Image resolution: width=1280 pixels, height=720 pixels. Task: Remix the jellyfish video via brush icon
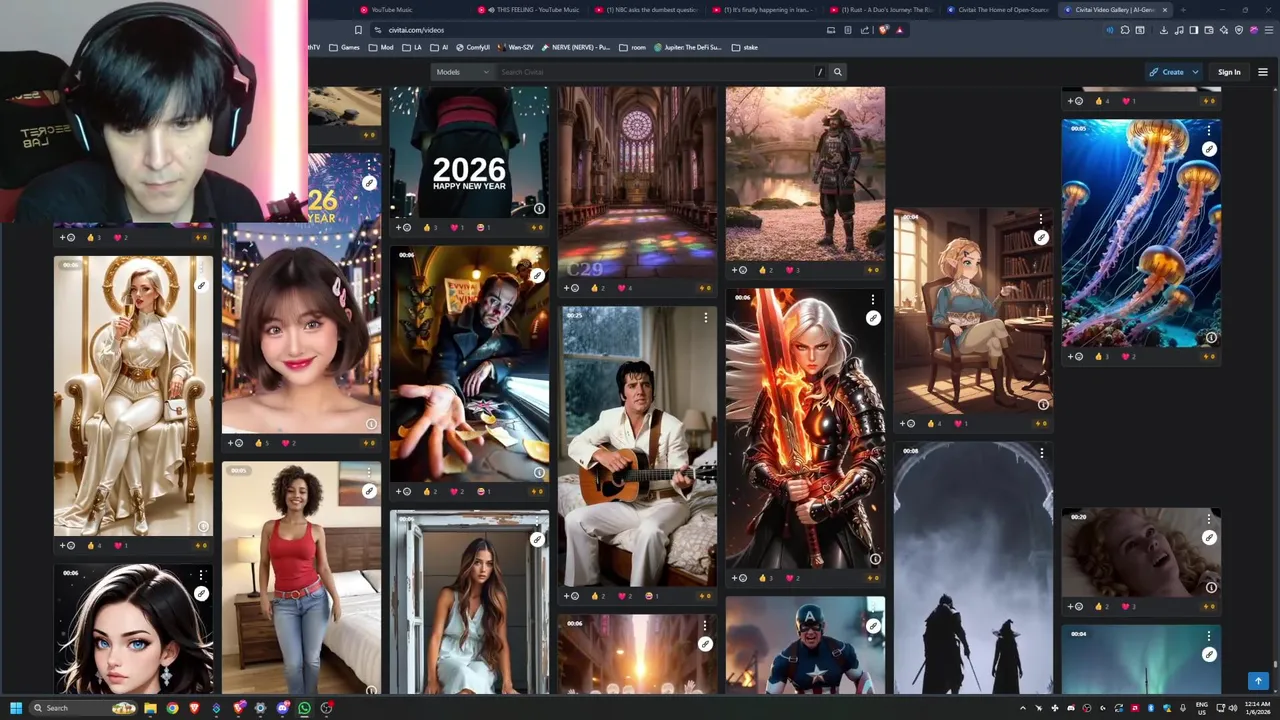click(x=1209, y=149)
